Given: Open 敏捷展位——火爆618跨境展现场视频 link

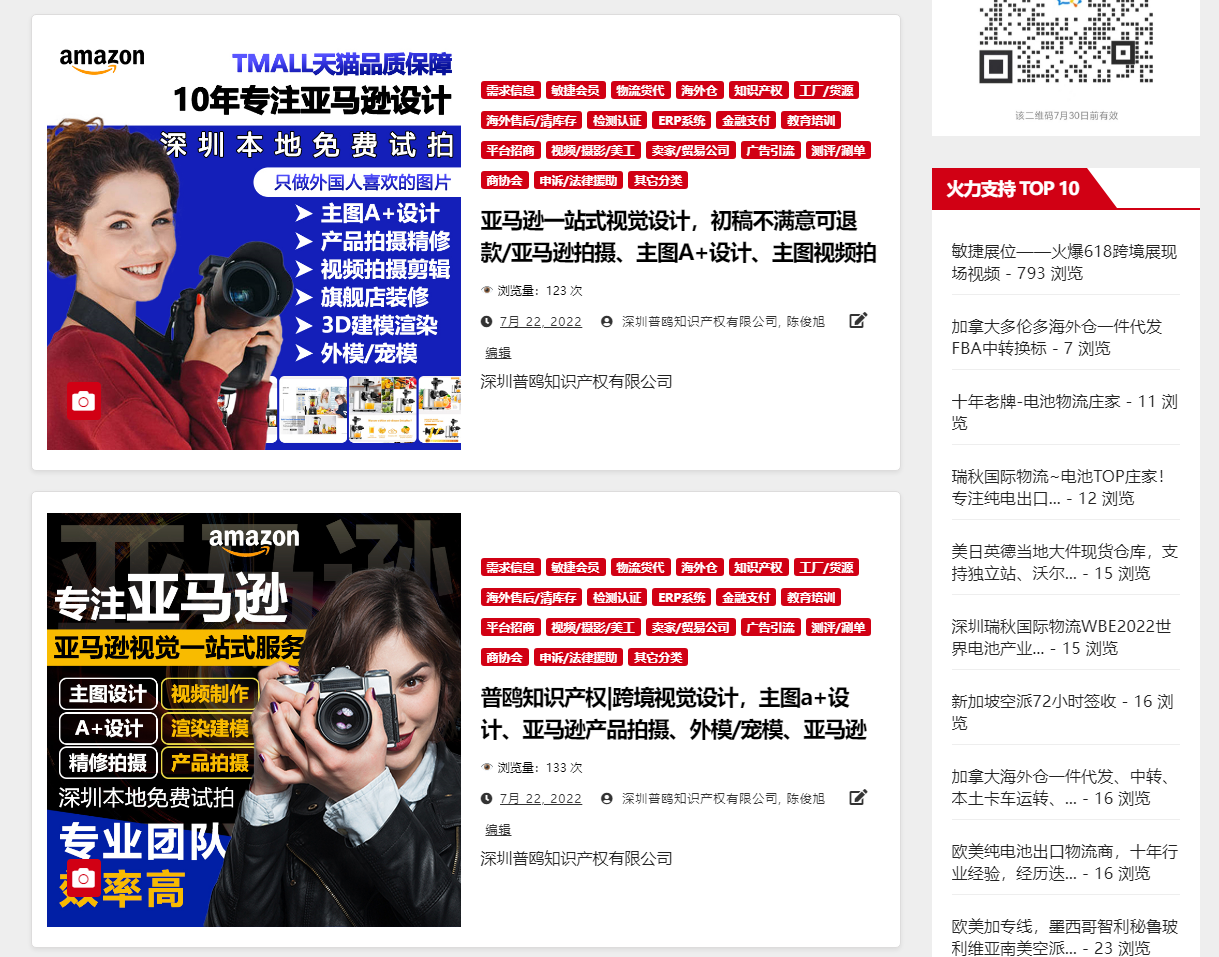Looking at the screenshot, I should [x=1065, y=262].
